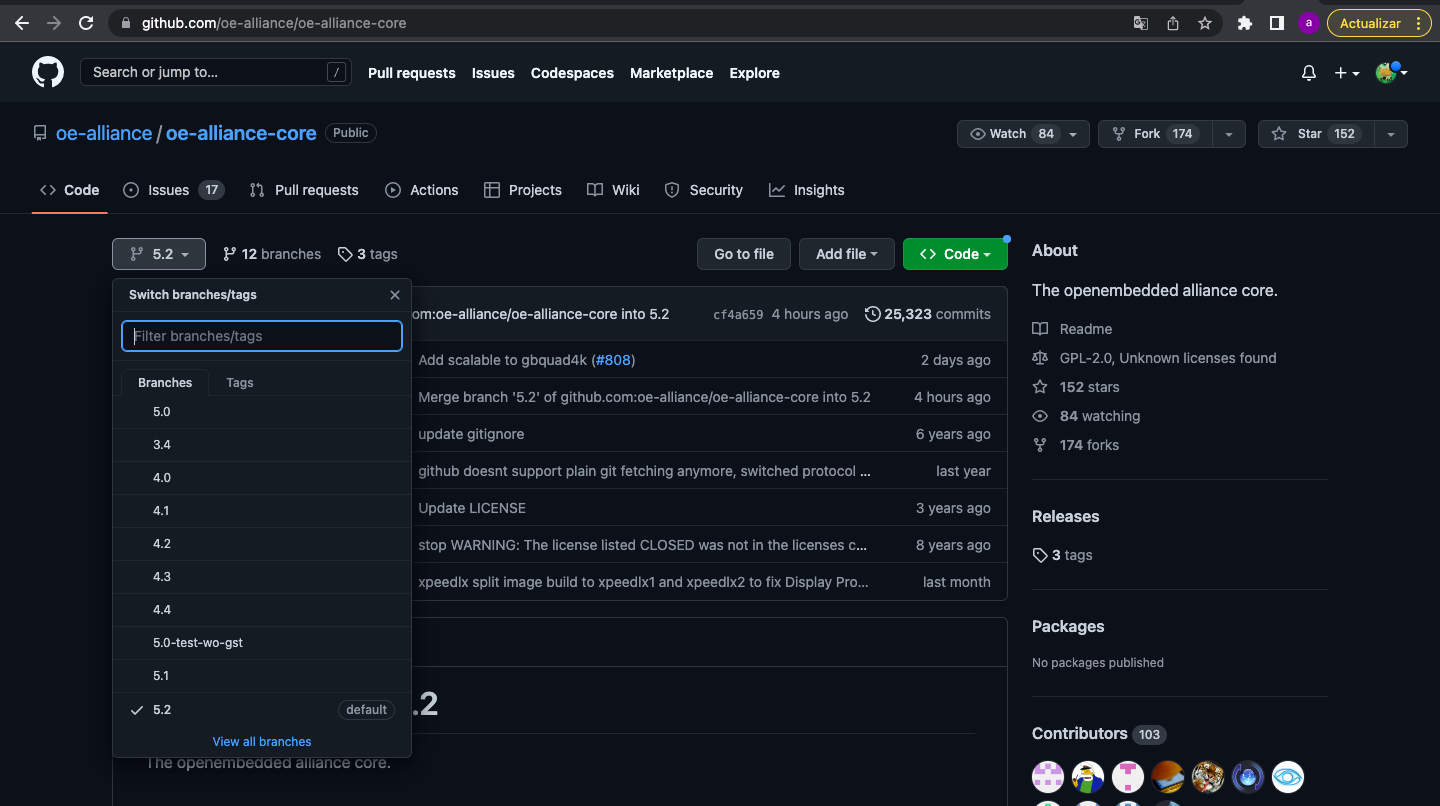Close the Switch branches/tags popup
1440x806 pixels.
(x=395, y=295)
